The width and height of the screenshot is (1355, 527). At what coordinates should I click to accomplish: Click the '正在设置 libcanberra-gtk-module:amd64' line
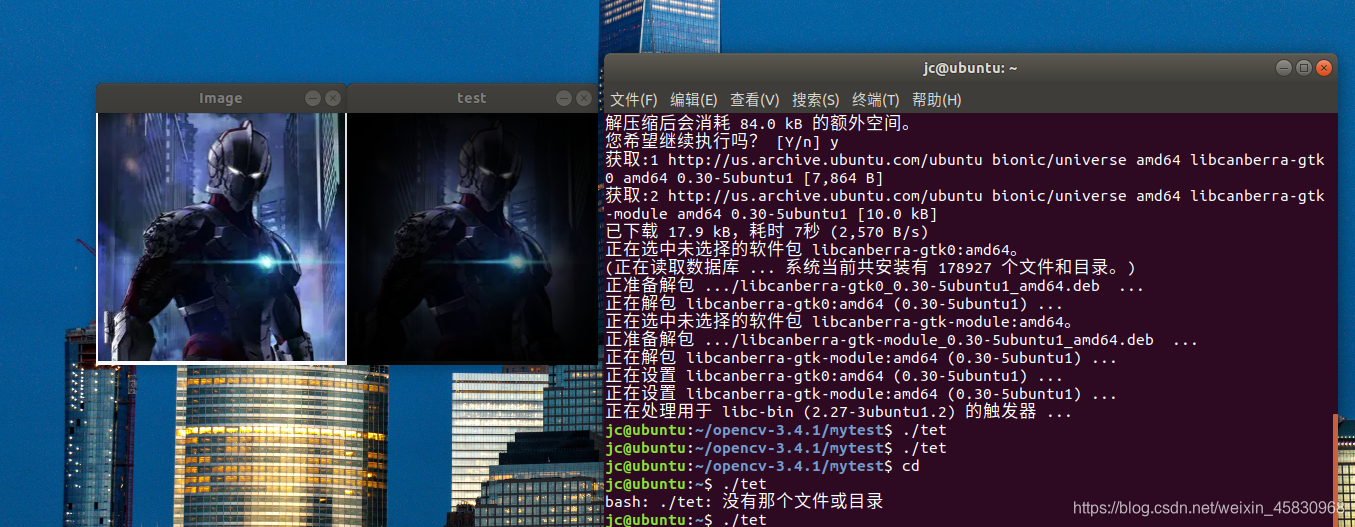click(x=862, y=394)
